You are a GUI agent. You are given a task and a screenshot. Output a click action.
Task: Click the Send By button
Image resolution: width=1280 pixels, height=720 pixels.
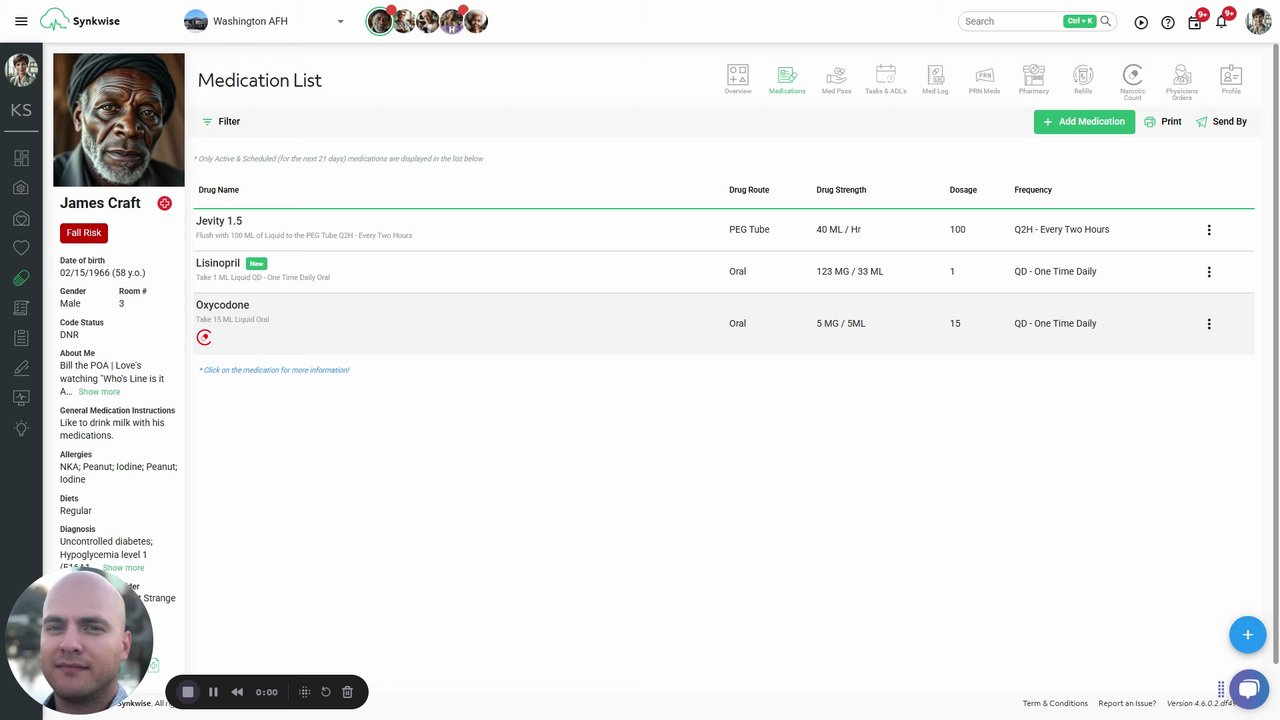1221,122
